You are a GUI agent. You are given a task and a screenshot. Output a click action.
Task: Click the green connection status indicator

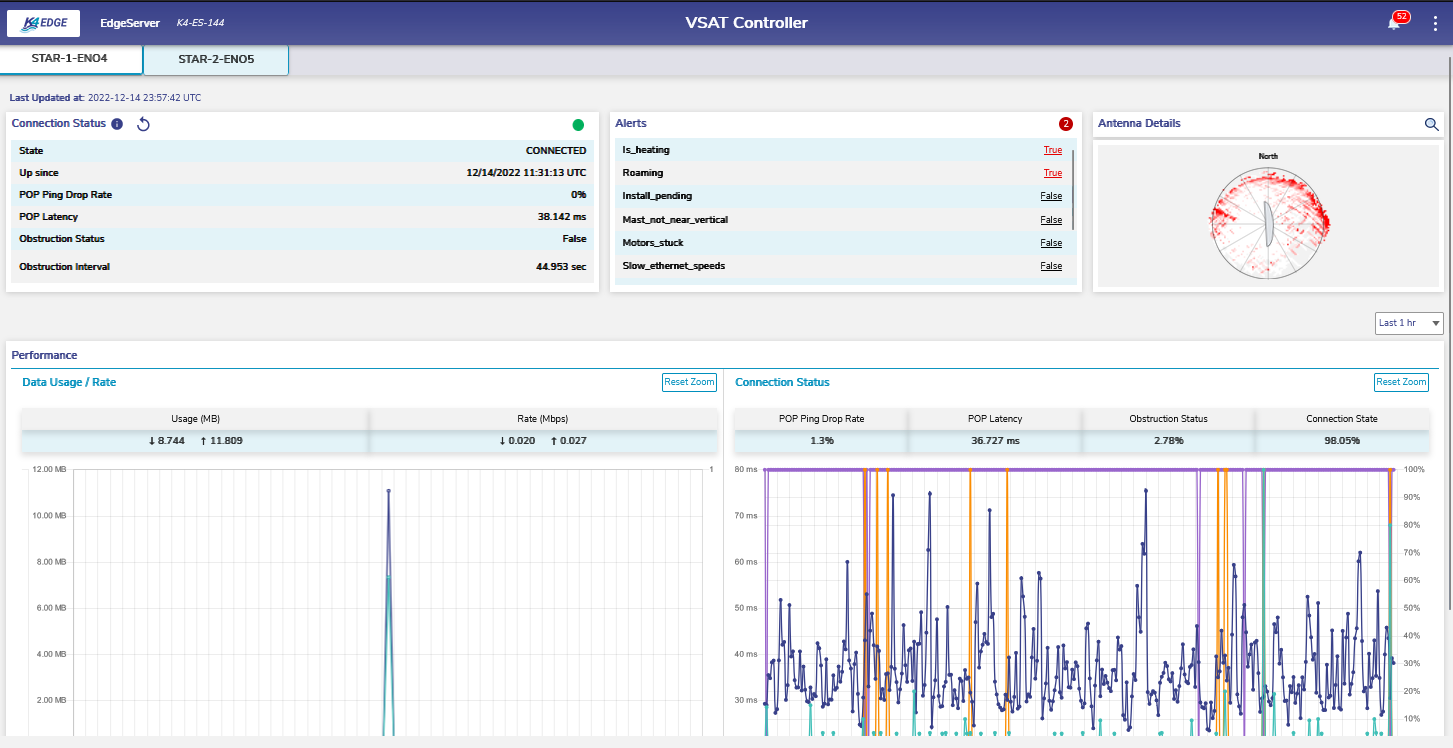point(578,125)
